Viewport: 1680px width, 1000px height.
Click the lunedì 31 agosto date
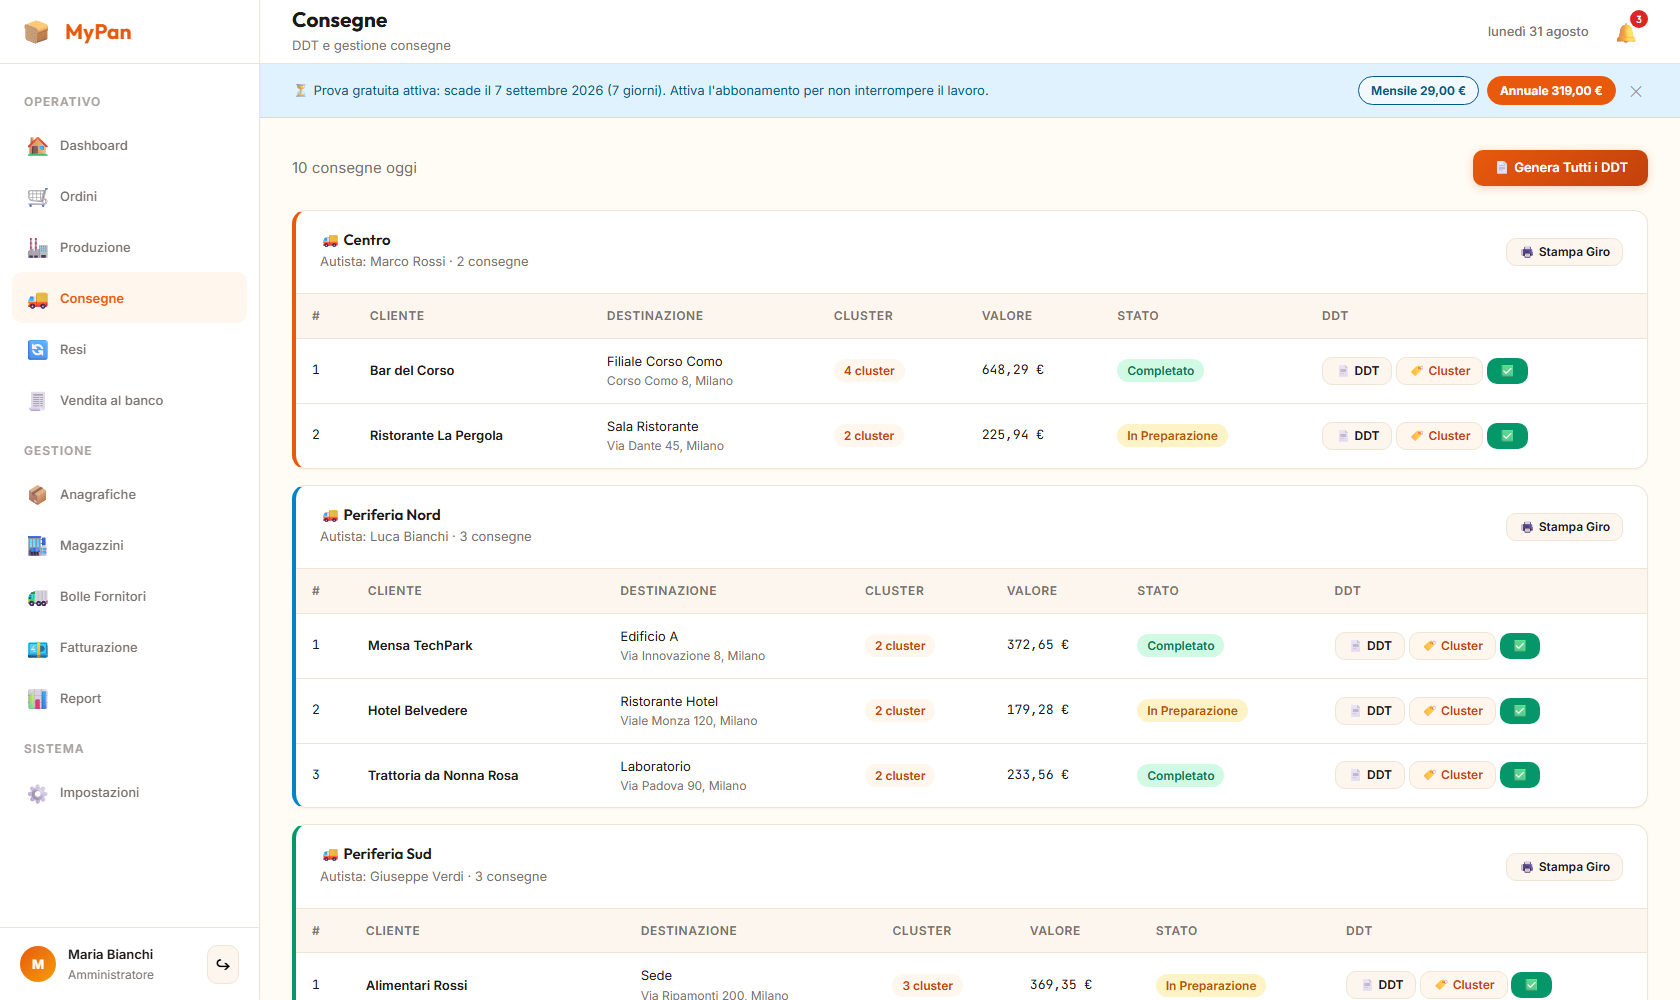point(1538,32)
